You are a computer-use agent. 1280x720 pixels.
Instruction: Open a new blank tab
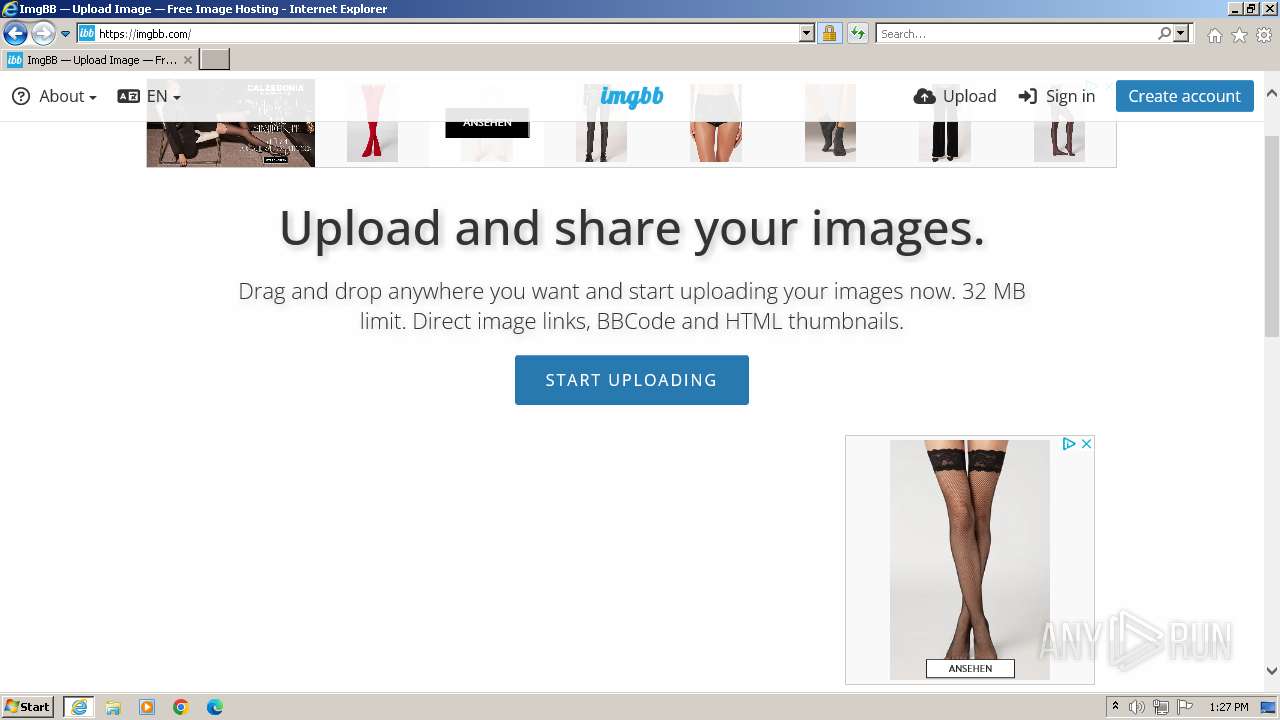[215, 60]
